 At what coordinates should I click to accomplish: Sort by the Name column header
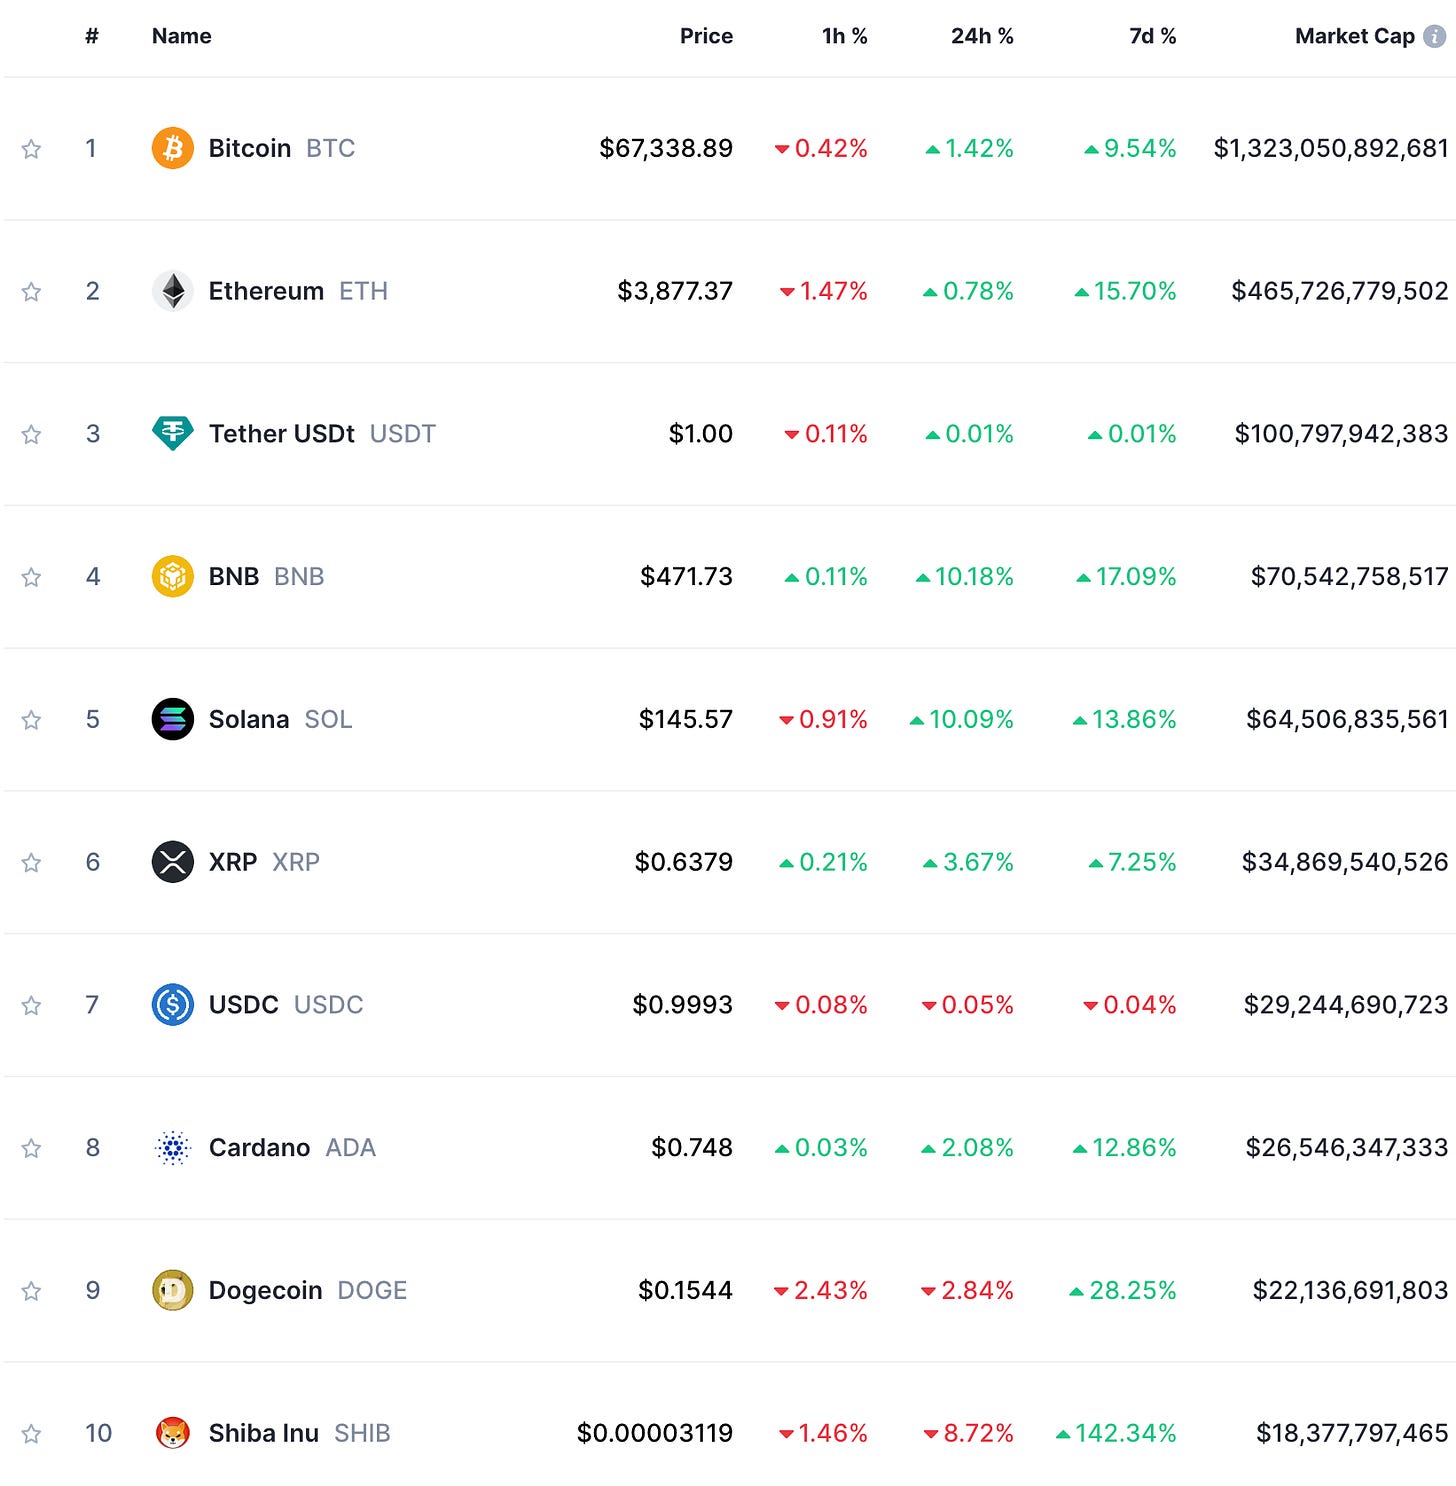[181, 37]
